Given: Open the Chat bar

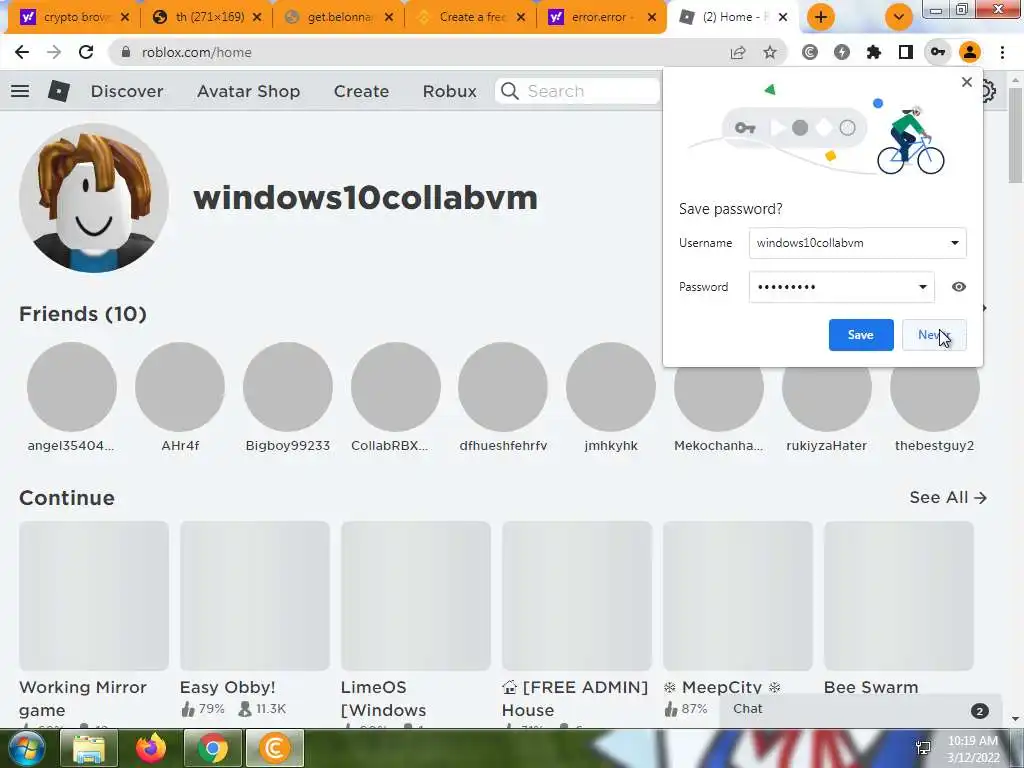Looking at the screenshot, I should 860,710.
